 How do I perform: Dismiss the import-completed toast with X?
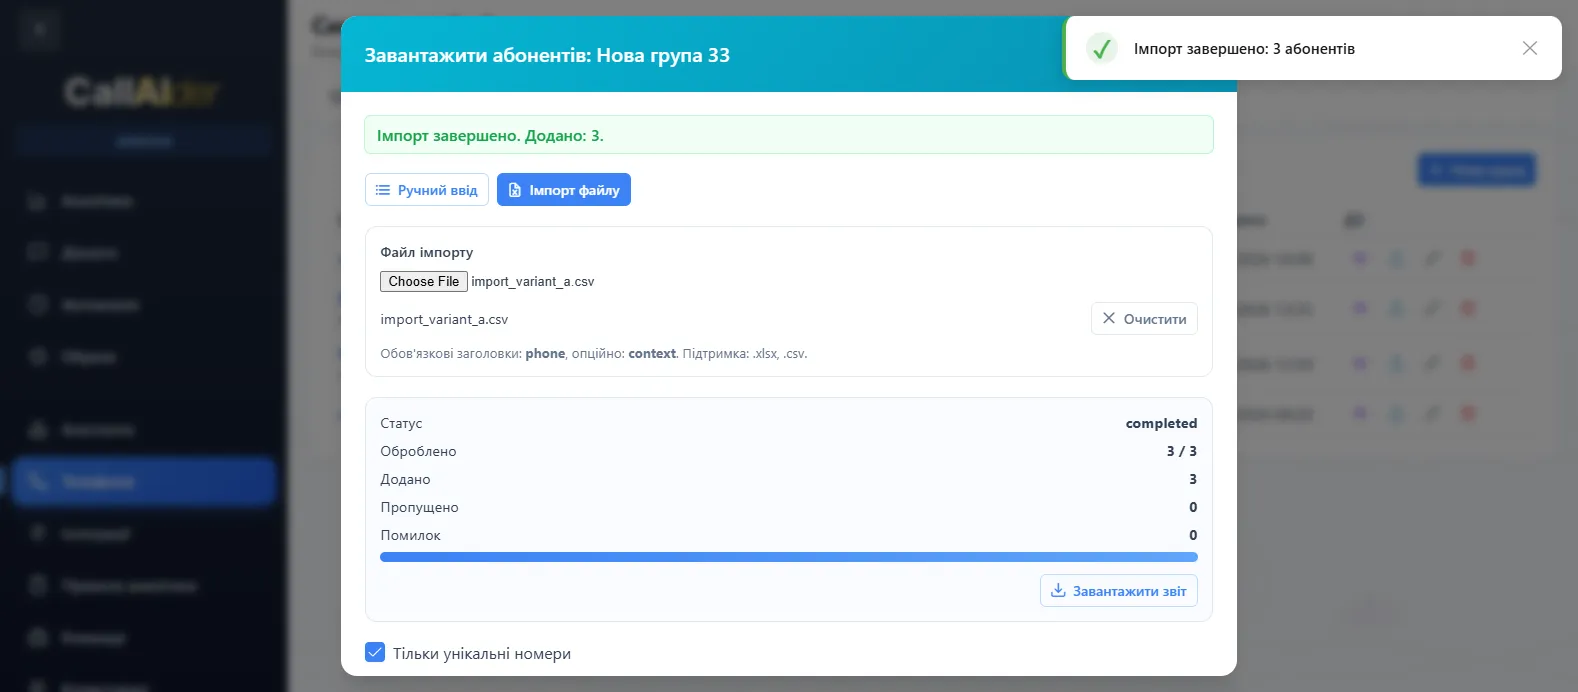click(x=1530, y=48)
